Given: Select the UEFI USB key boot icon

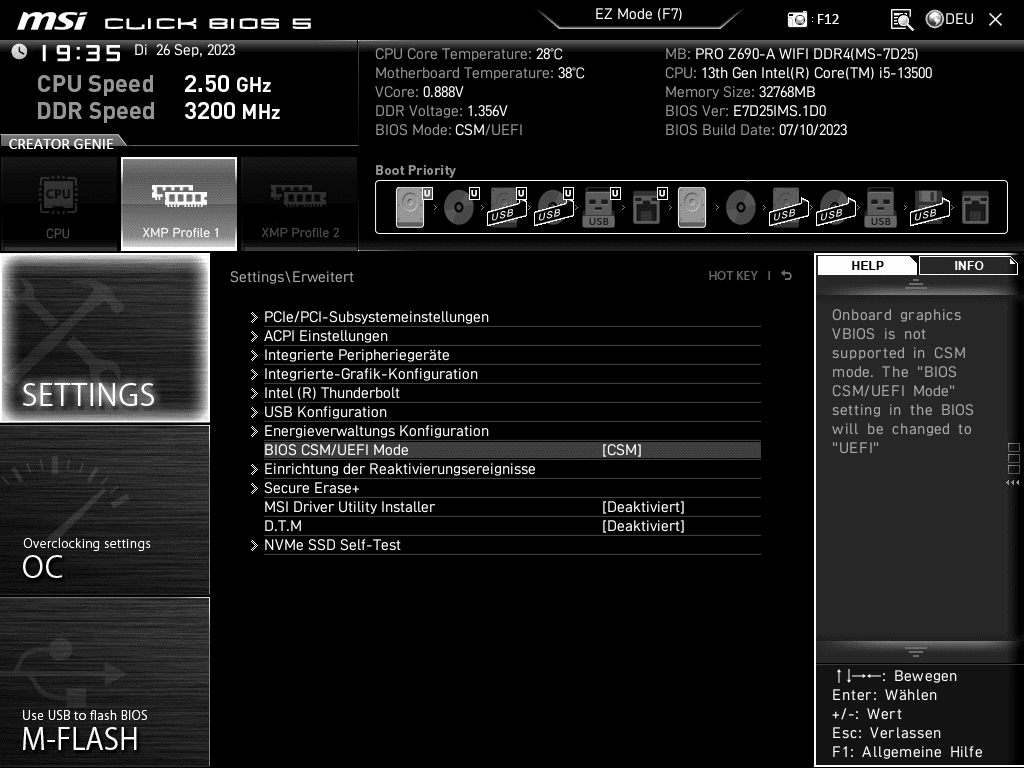Looking at the screenshot, I should (601, 207).
